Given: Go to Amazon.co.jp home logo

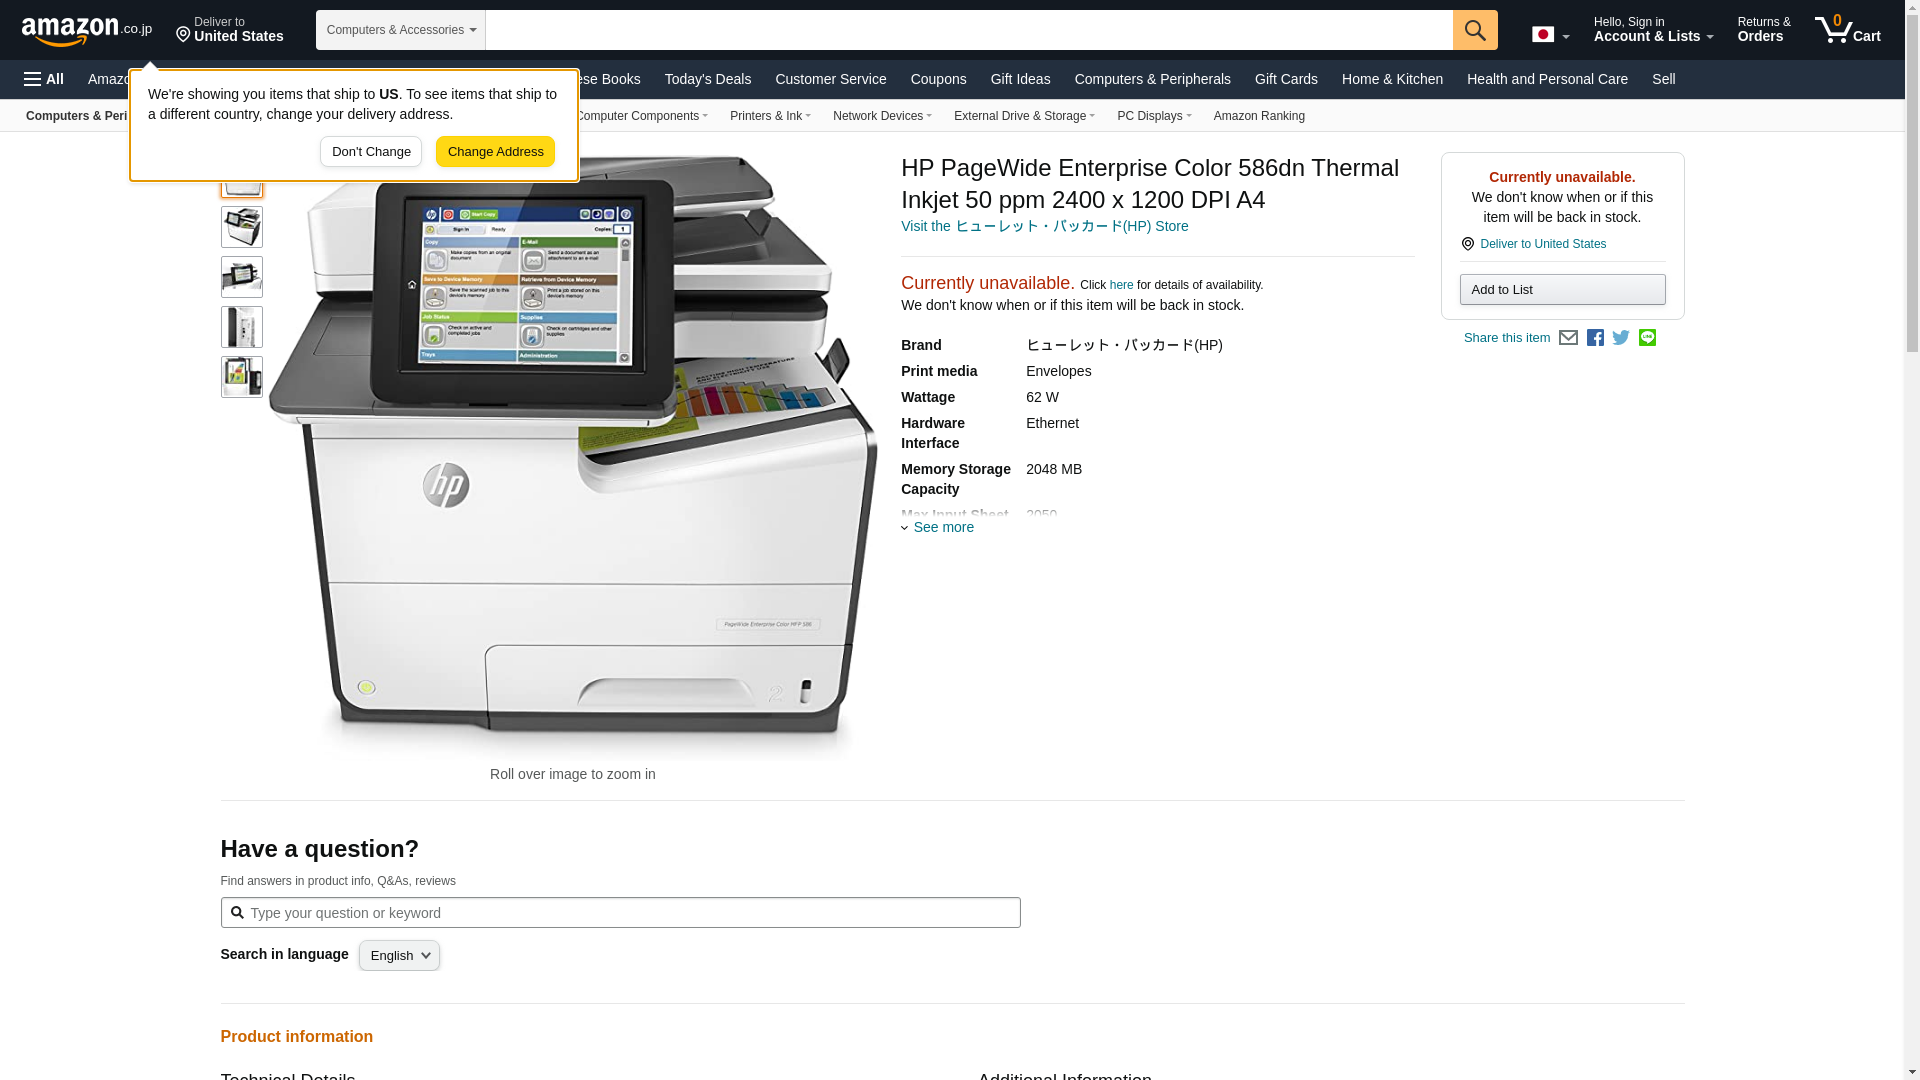Looking at the screenshot, I should [x=86, y=30].
